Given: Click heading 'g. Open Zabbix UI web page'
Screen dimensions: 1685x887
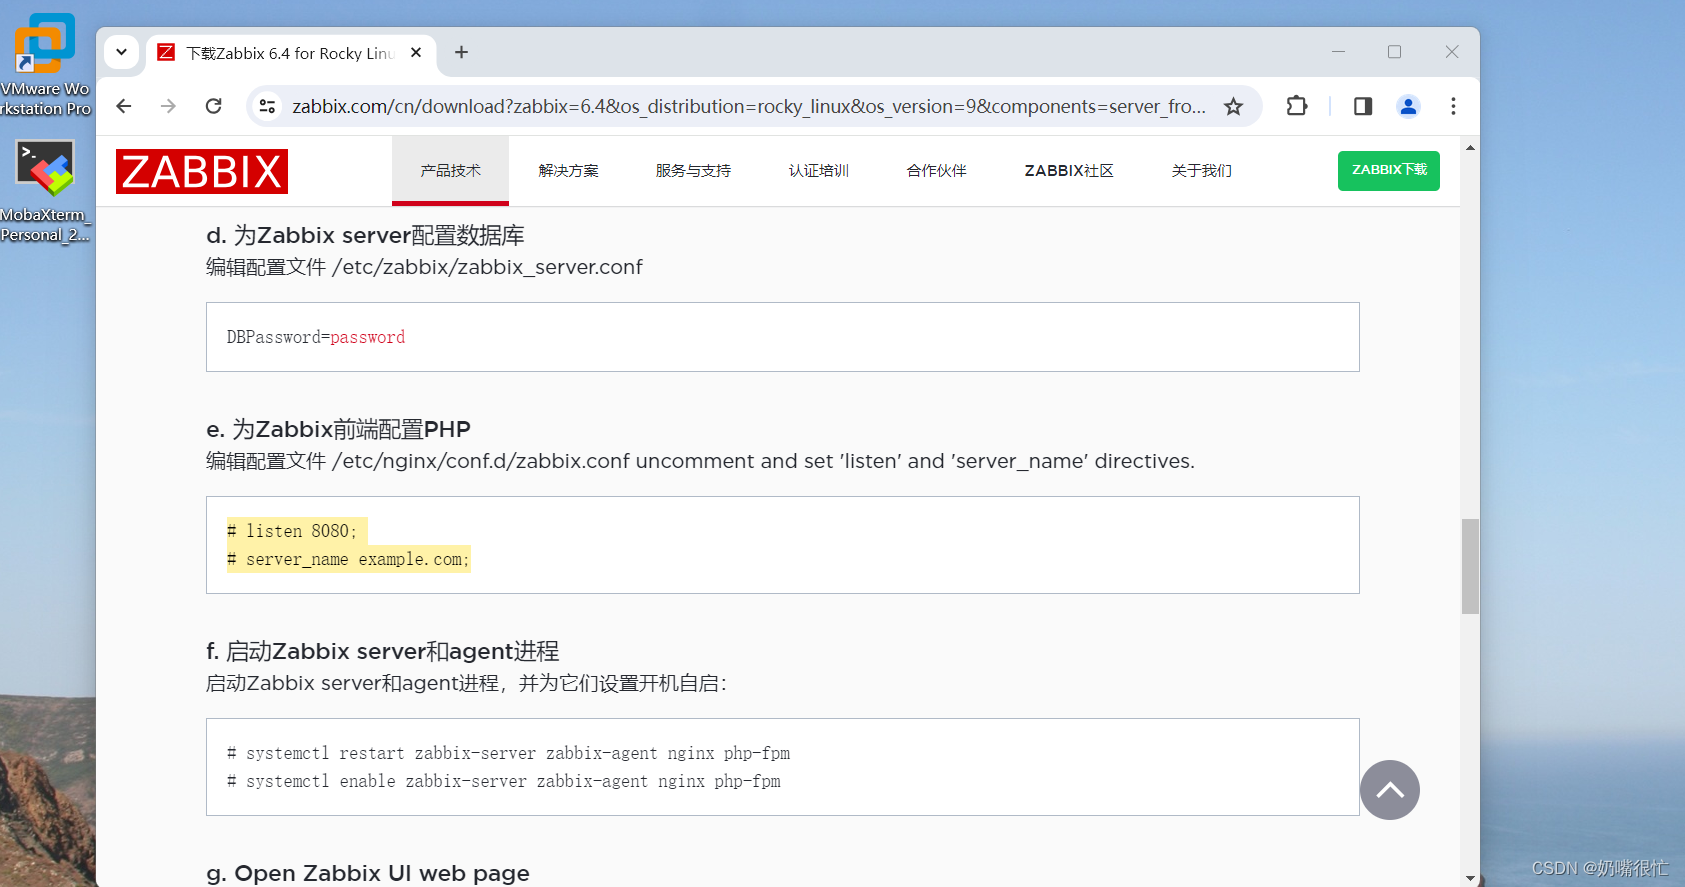Looking at the screenshot, I should [x=368, y=873].
